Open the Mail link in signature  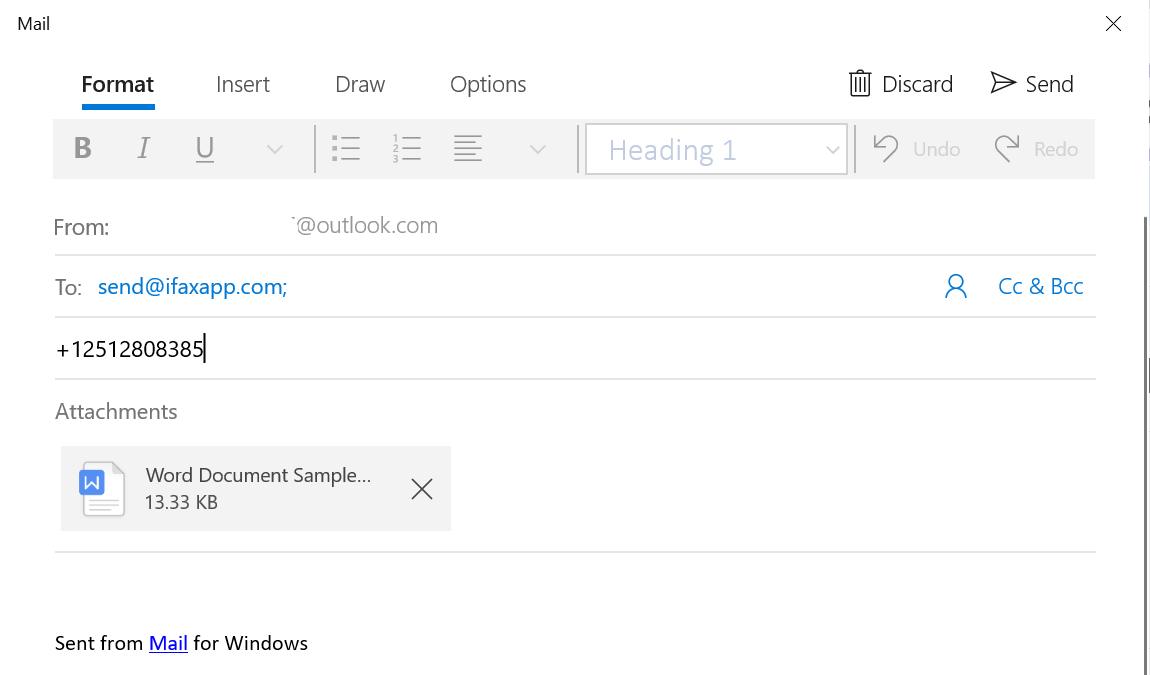pyautogui.click(x=167, y=643)
